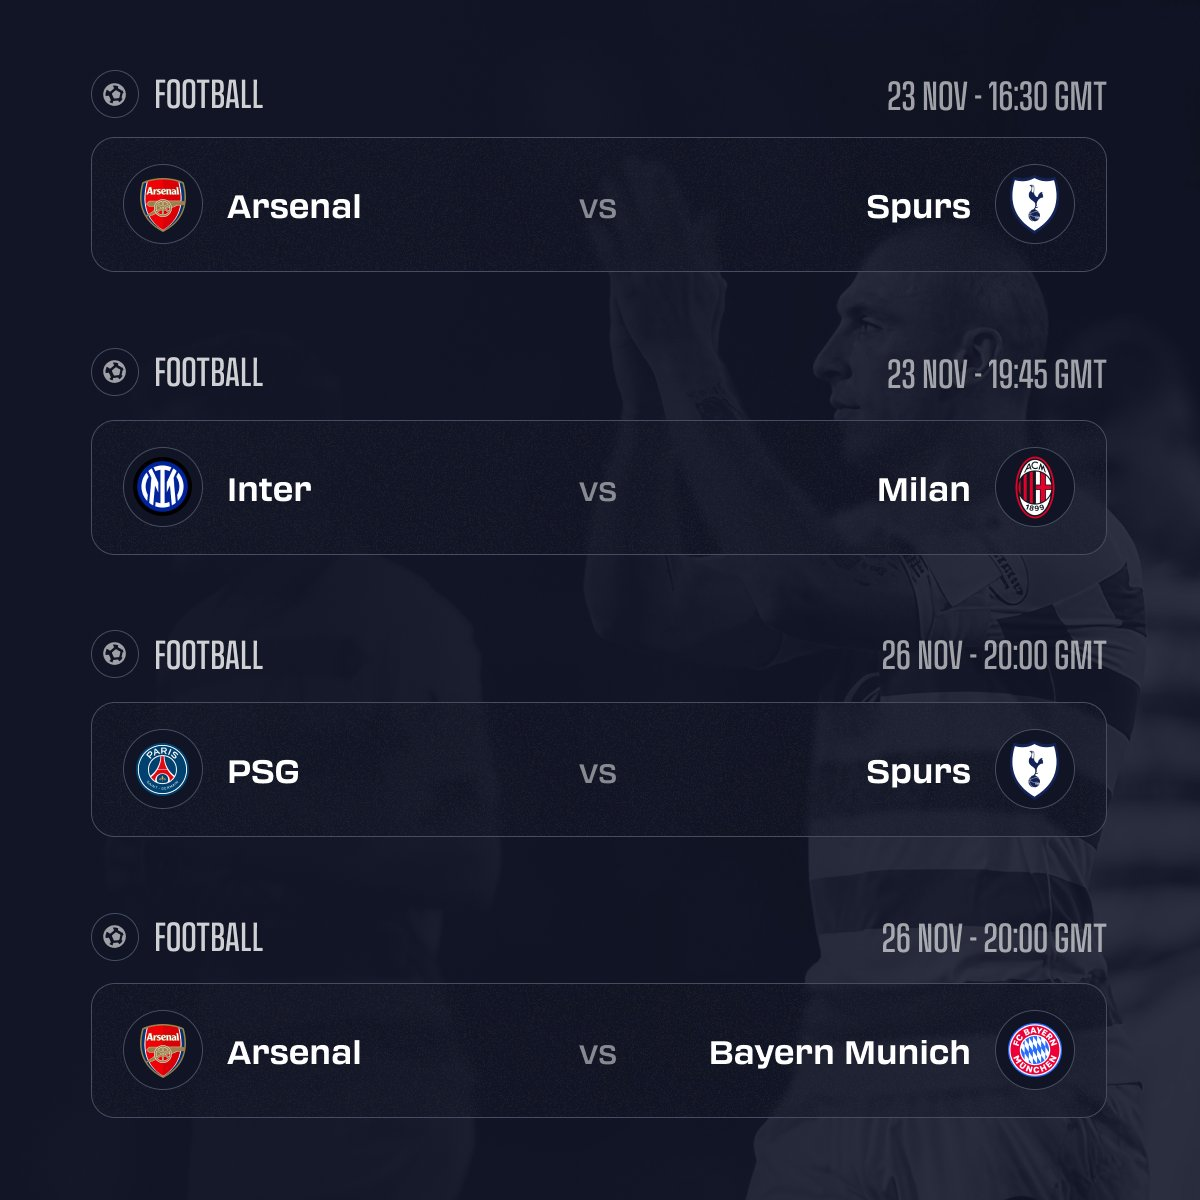This screenshot has height=1200, width=1200.
Task: Click "vs" in the Arsenal–Spurs card
Action: tap(598, 208)
